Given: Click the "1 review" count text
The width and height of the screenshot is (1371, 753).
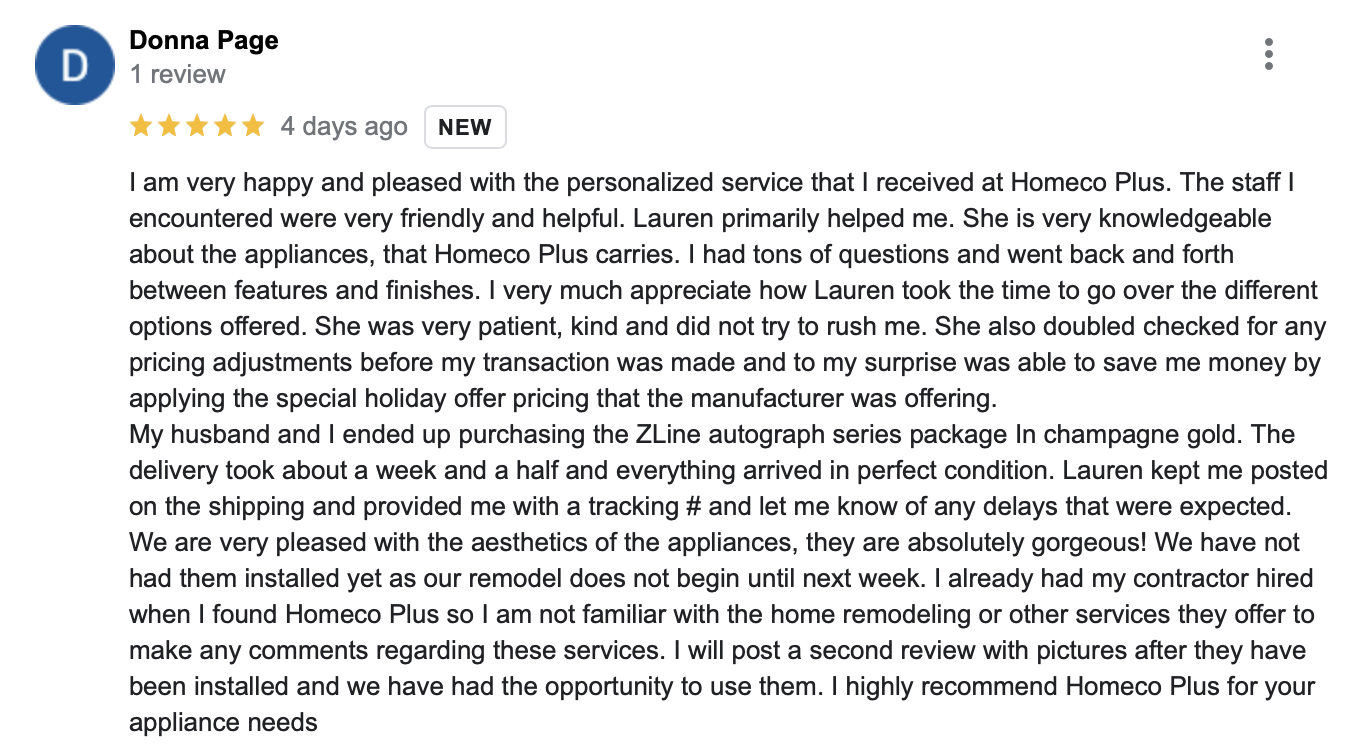Looking at the screenshot, I should pyautogui.click(x=178, y=74).
